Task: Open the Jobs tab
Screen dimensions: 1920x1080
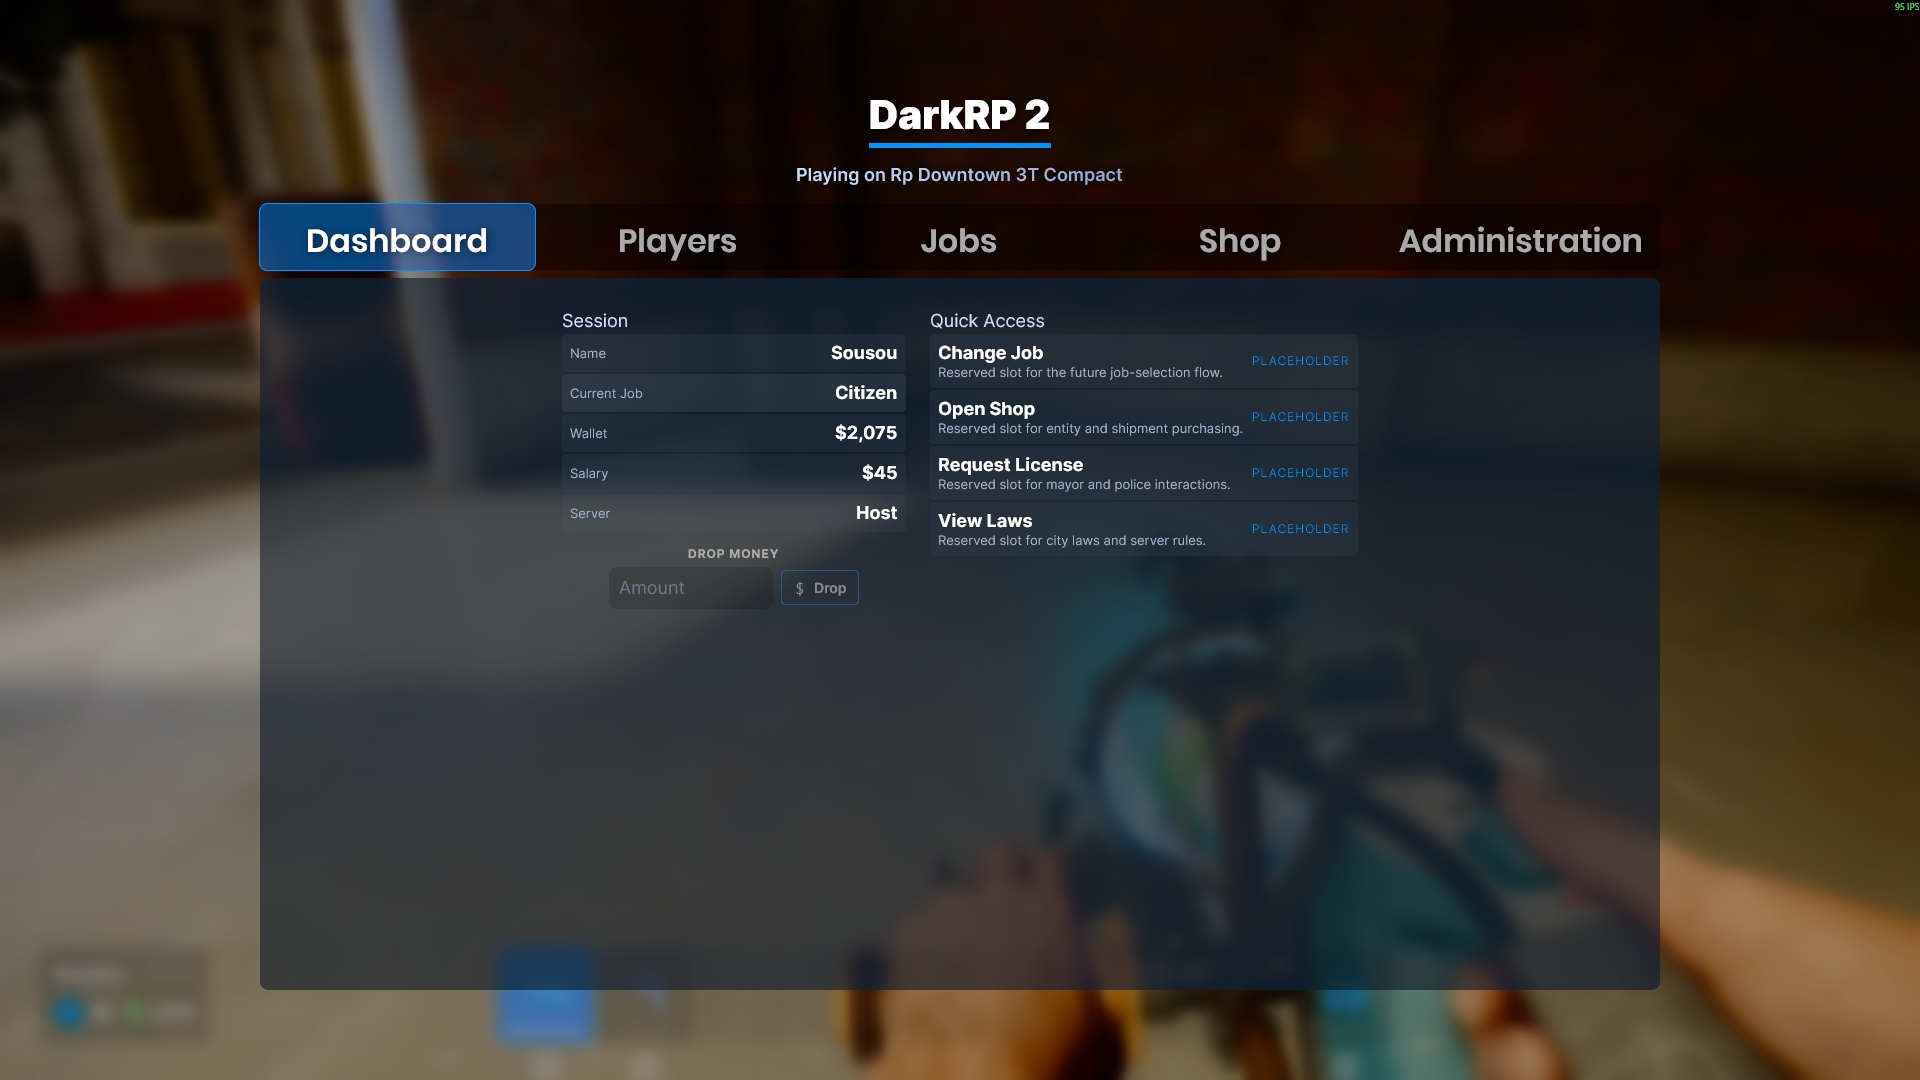Action: coord(958,241)
